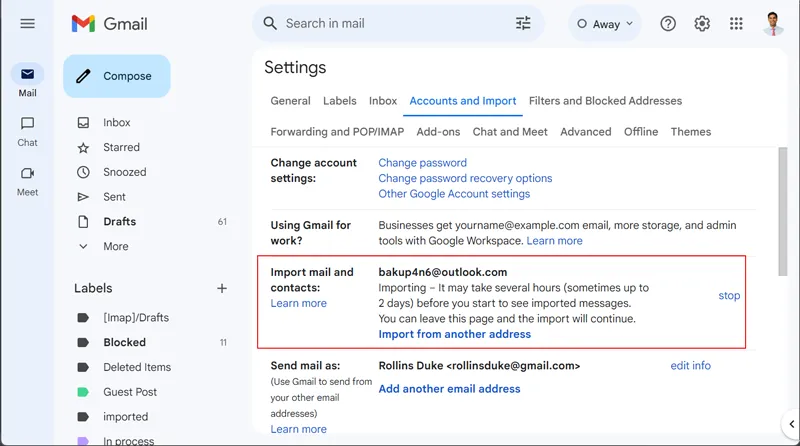
Task: Switch to Chat in the sidebar
Action: click(27, 130)
